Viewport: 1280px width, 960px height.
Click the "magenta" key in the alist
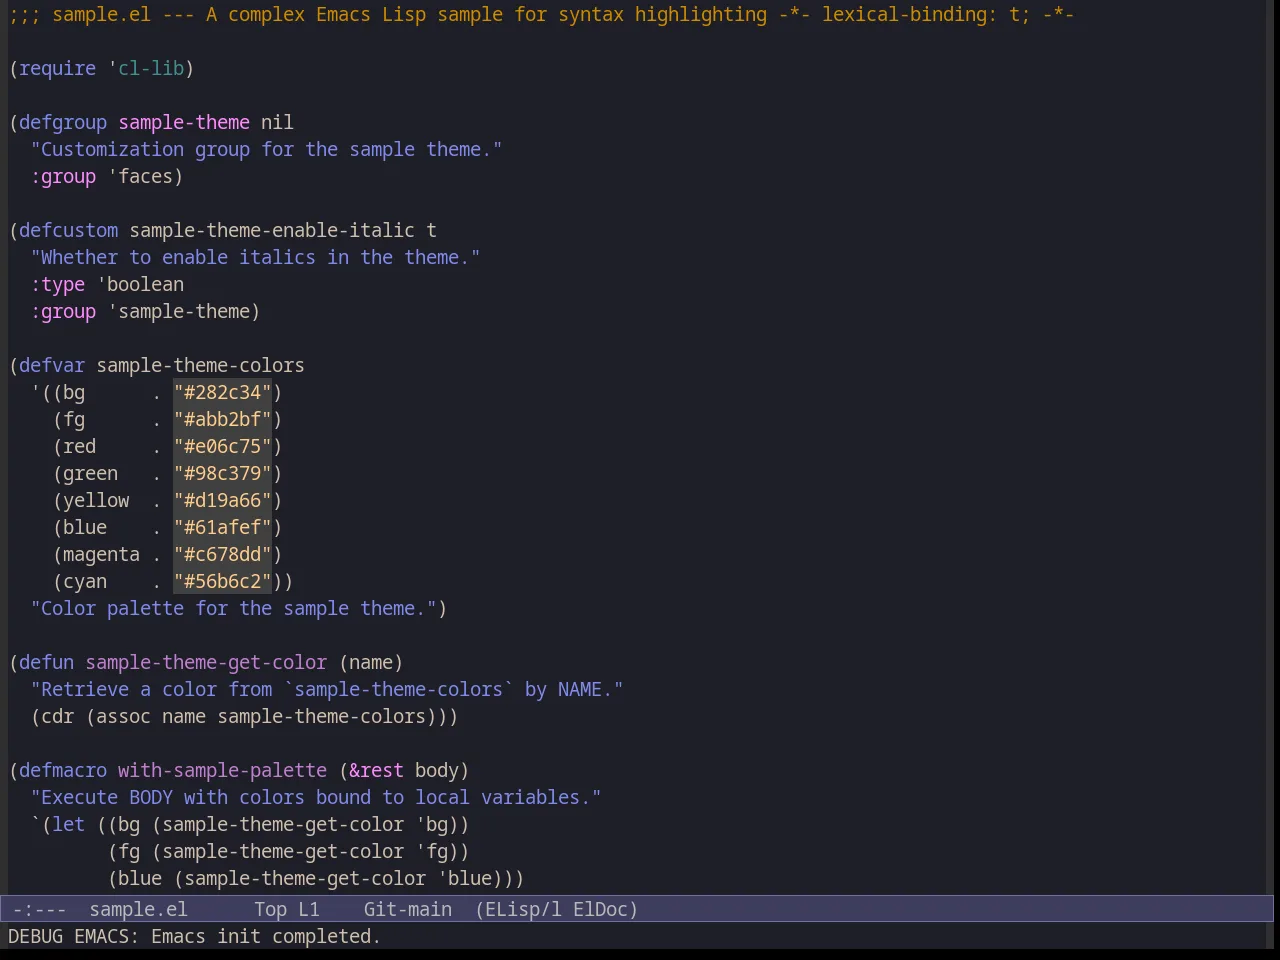pos(101,554)
